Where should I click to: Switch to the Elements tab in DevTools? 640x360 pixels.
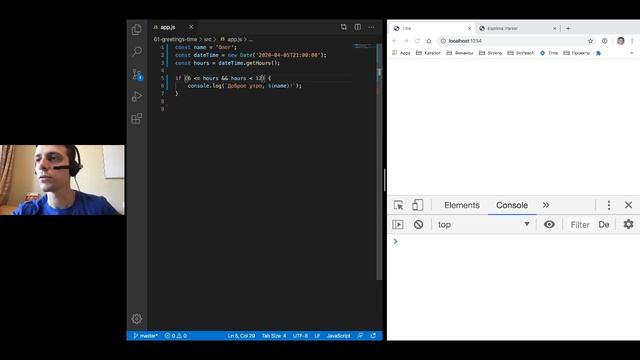[462, 205]
